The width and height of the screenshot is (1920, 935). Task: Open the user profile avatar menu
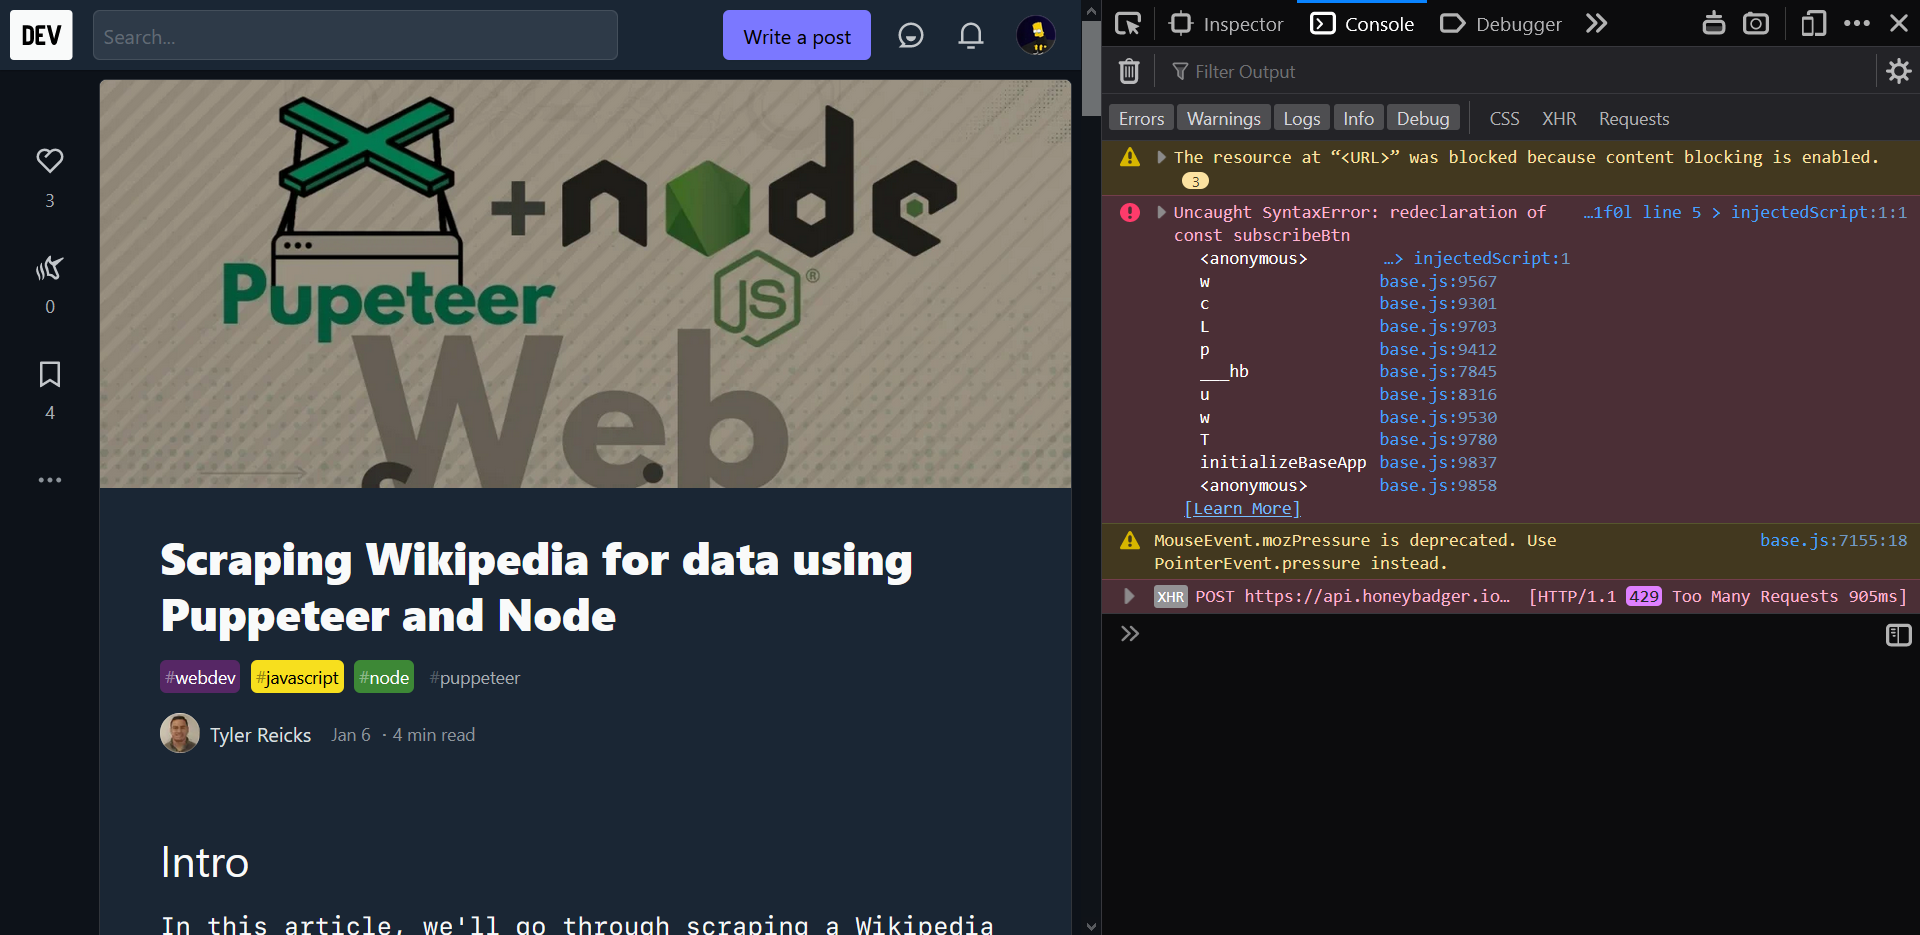[1036, 35]
